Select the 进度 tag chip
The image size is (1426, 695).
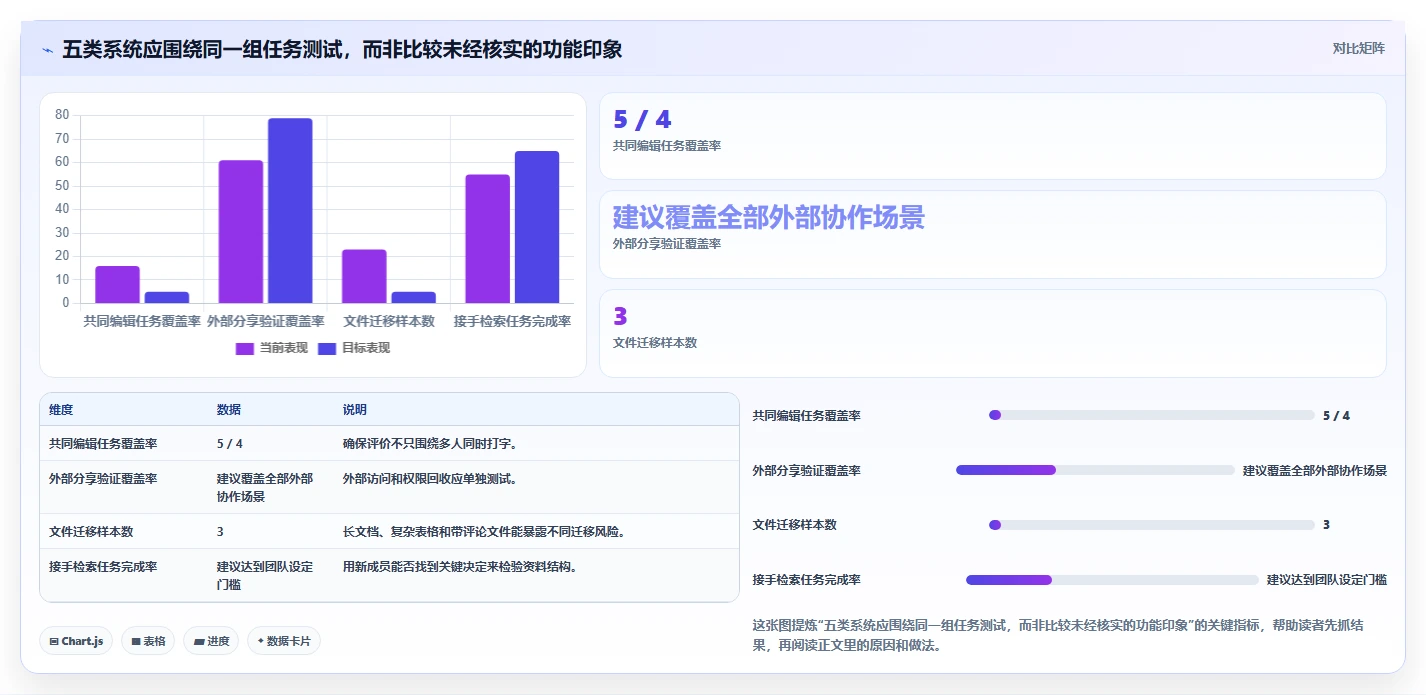[211, 641]
